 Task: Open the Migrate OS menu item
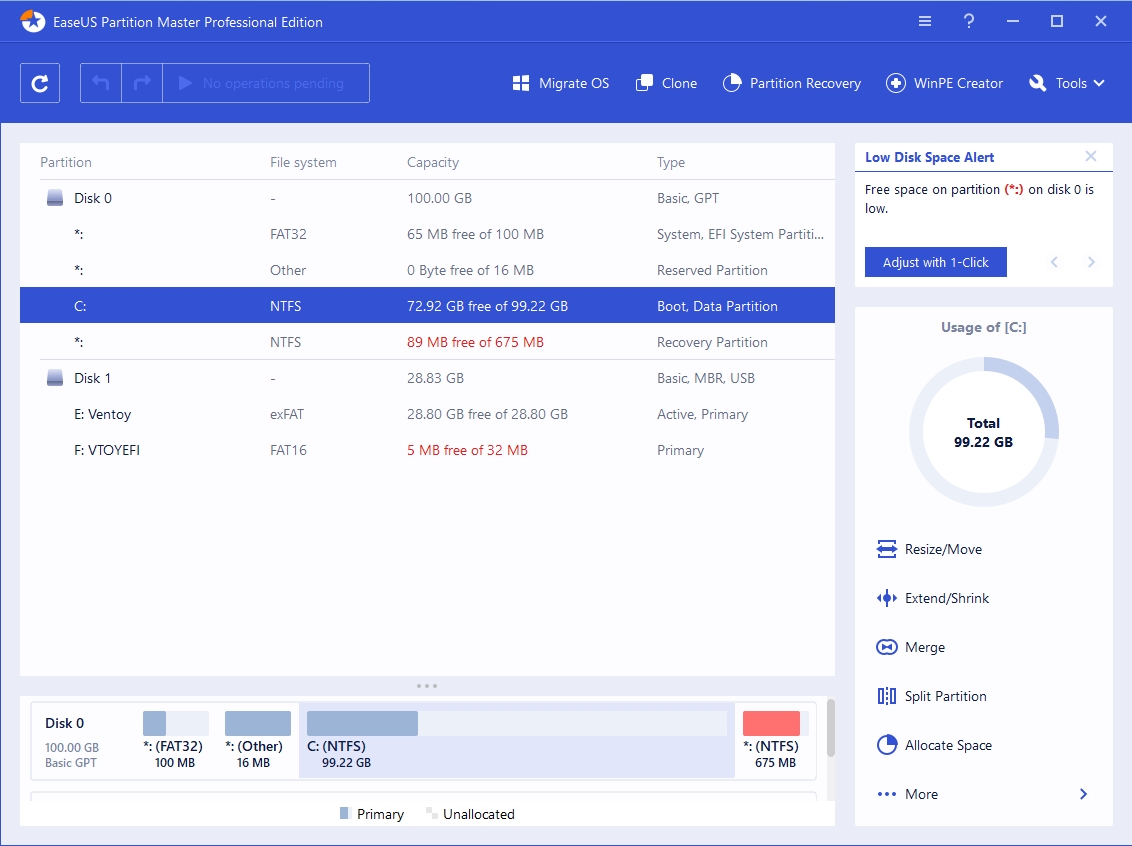pyautogui.click(x=561, y=83)
